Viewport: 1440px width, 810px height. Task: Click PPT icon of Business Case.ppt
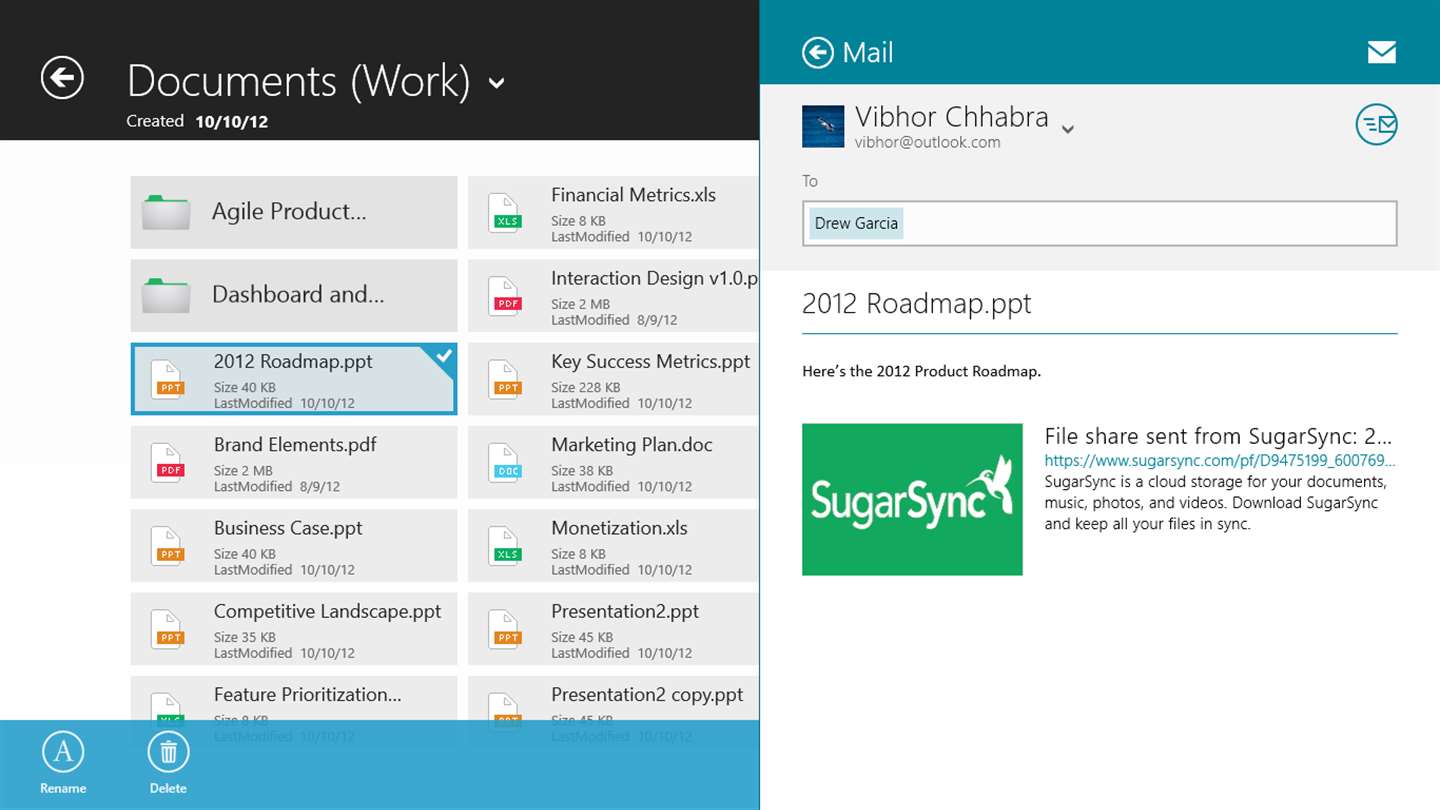(170, 545)
